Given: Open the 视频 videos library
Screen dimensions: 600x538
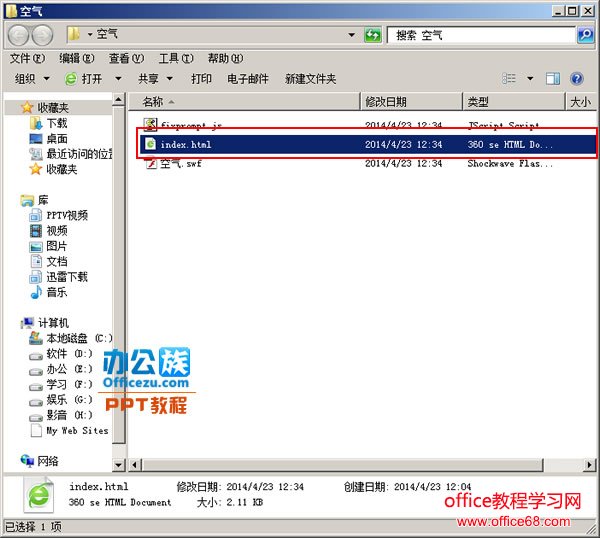Looking at the screenshot, I should click(x=49, y=231).
